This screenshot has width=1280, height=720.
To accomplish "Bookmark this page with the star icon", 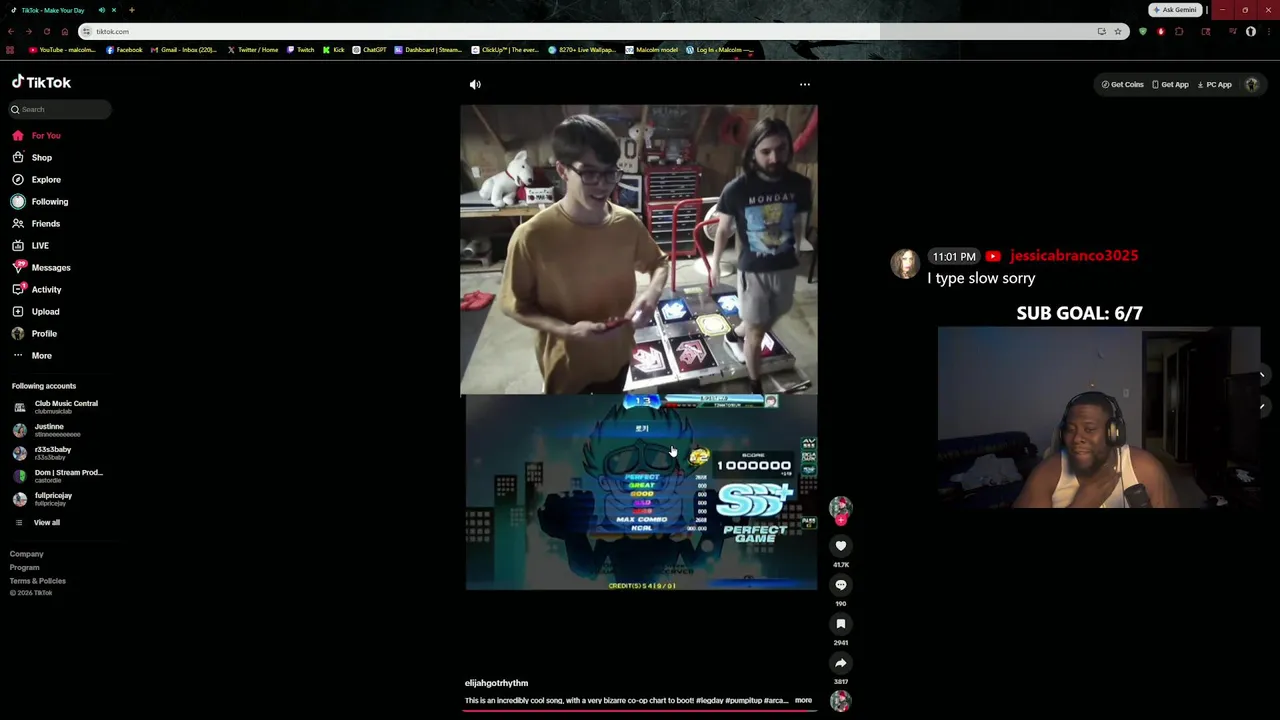I will [1118, 31].
